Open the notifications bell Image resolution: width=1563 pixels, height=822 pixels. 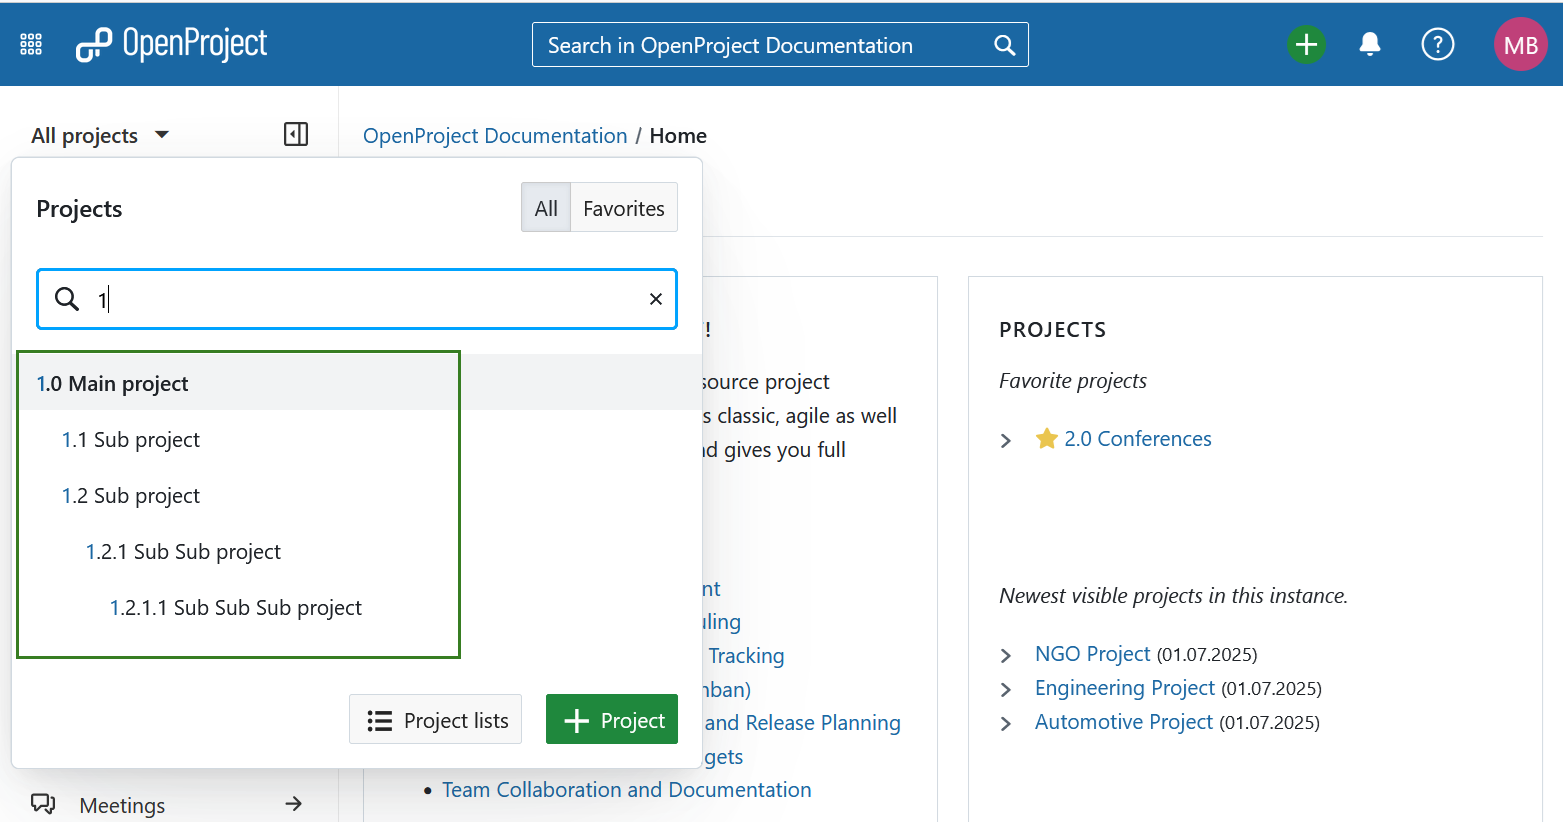tap(1370, 44)
